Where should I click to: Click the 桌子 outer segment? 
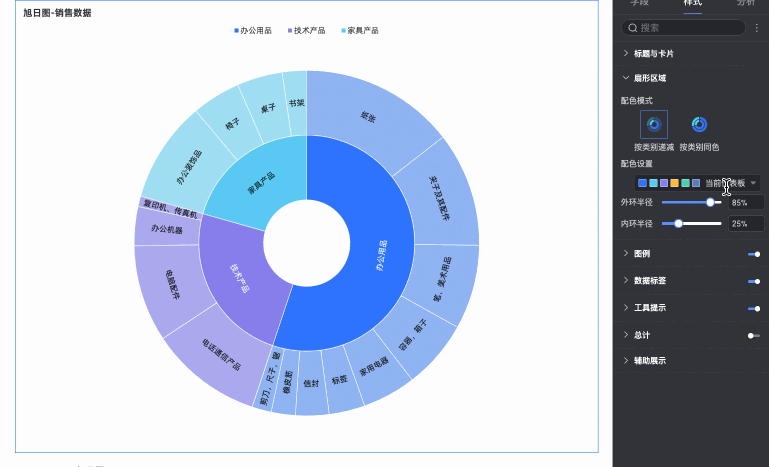[268, 109]
